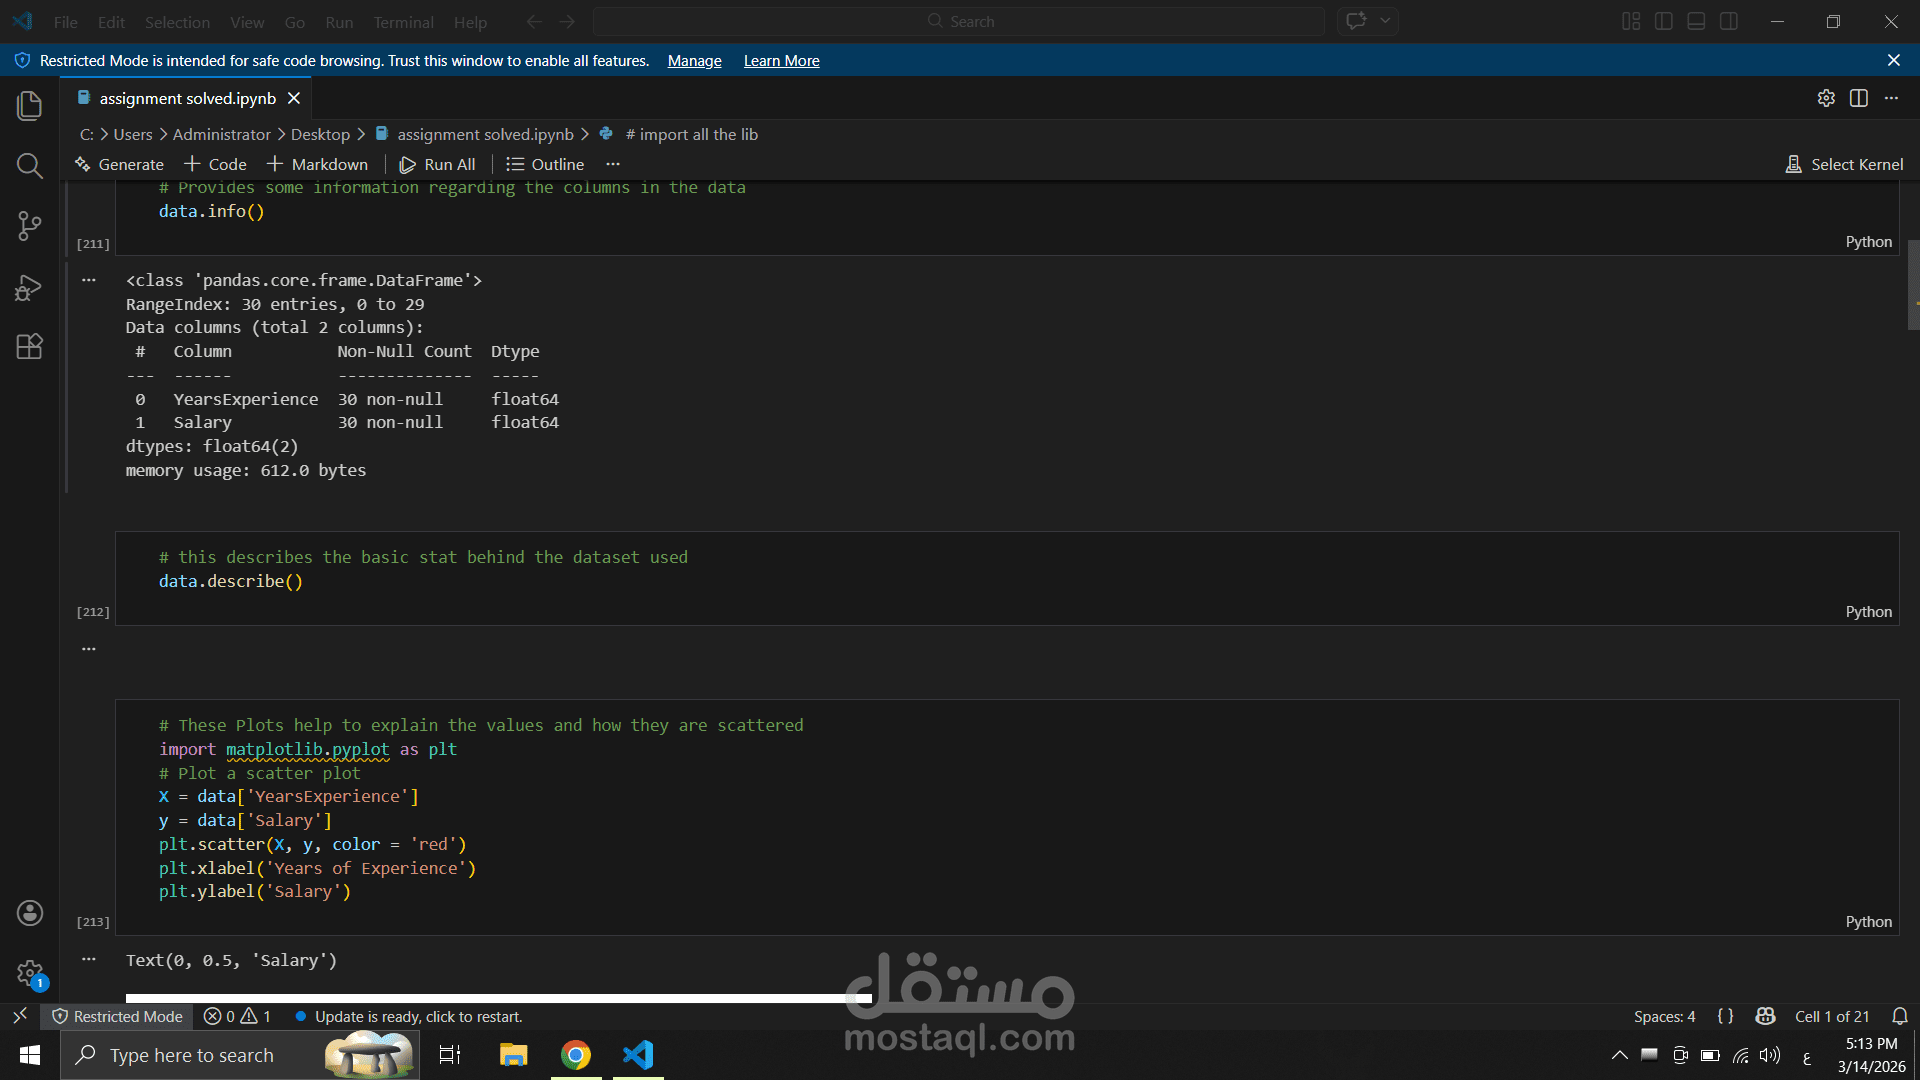Open the Search view in sidebar
This screenshot has width=1920, height=1080.
point(30,166)
